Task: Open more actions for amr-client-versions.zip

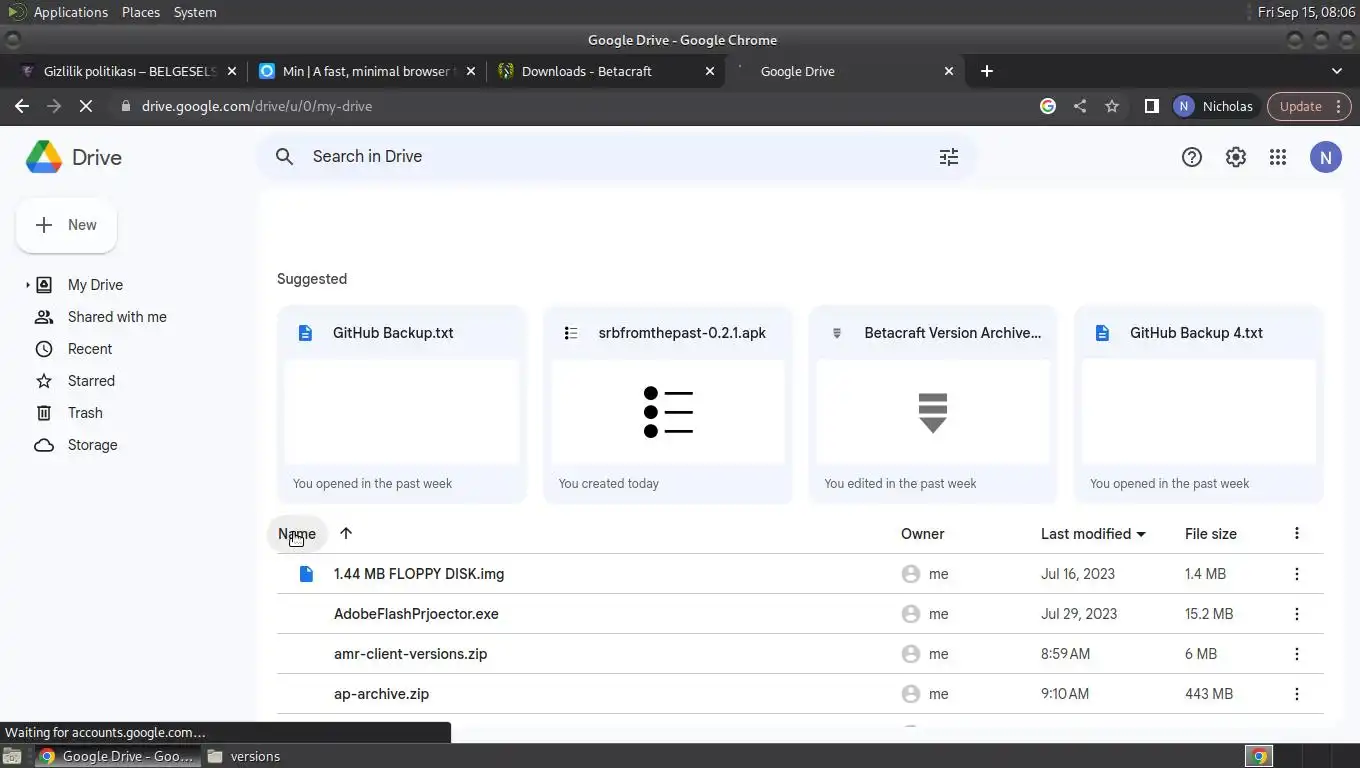Action: (x=1297, y=654)
